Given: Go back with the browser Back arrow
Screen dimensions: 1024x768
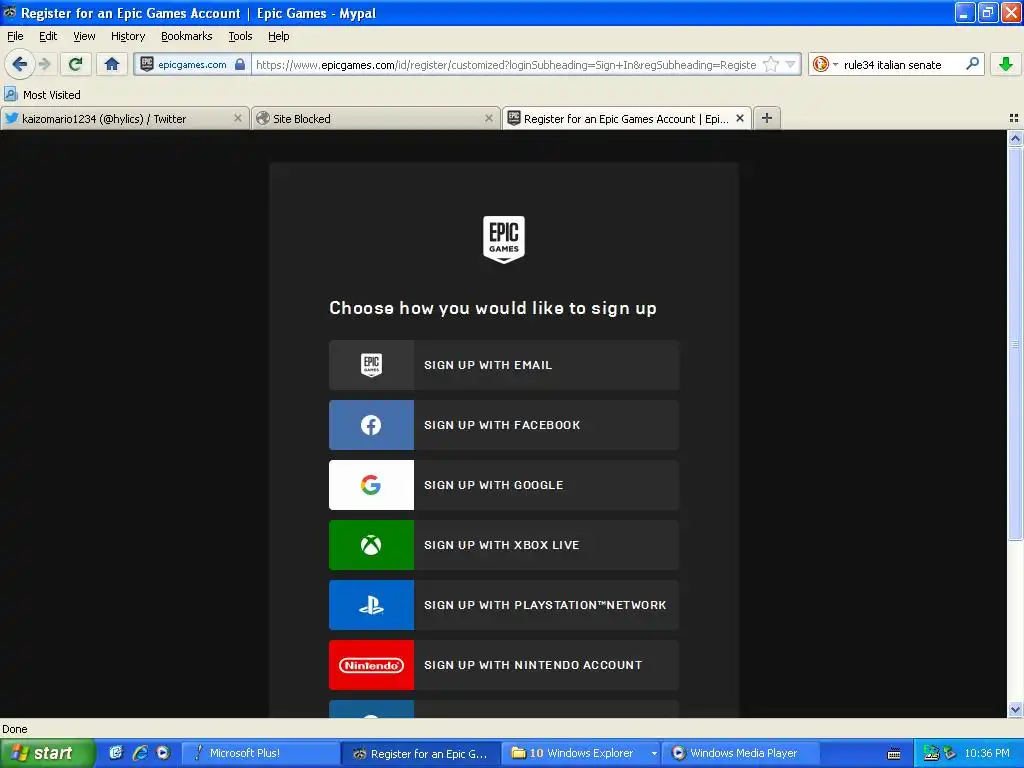Looking at the screenshot, I should tap(19, 64).
